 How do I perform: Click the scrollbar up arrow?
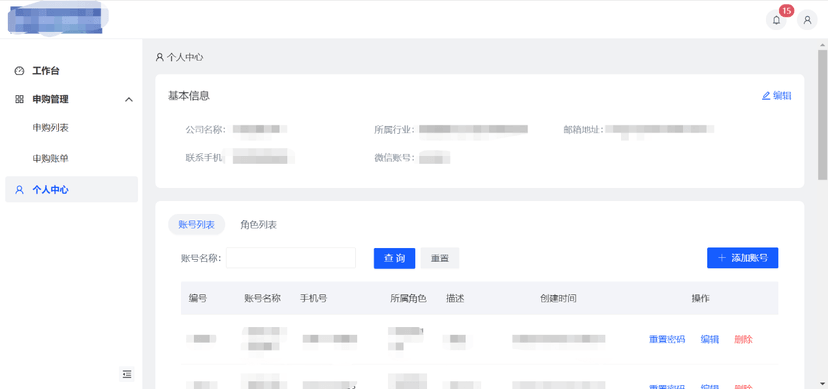click(x=822, y=44)
